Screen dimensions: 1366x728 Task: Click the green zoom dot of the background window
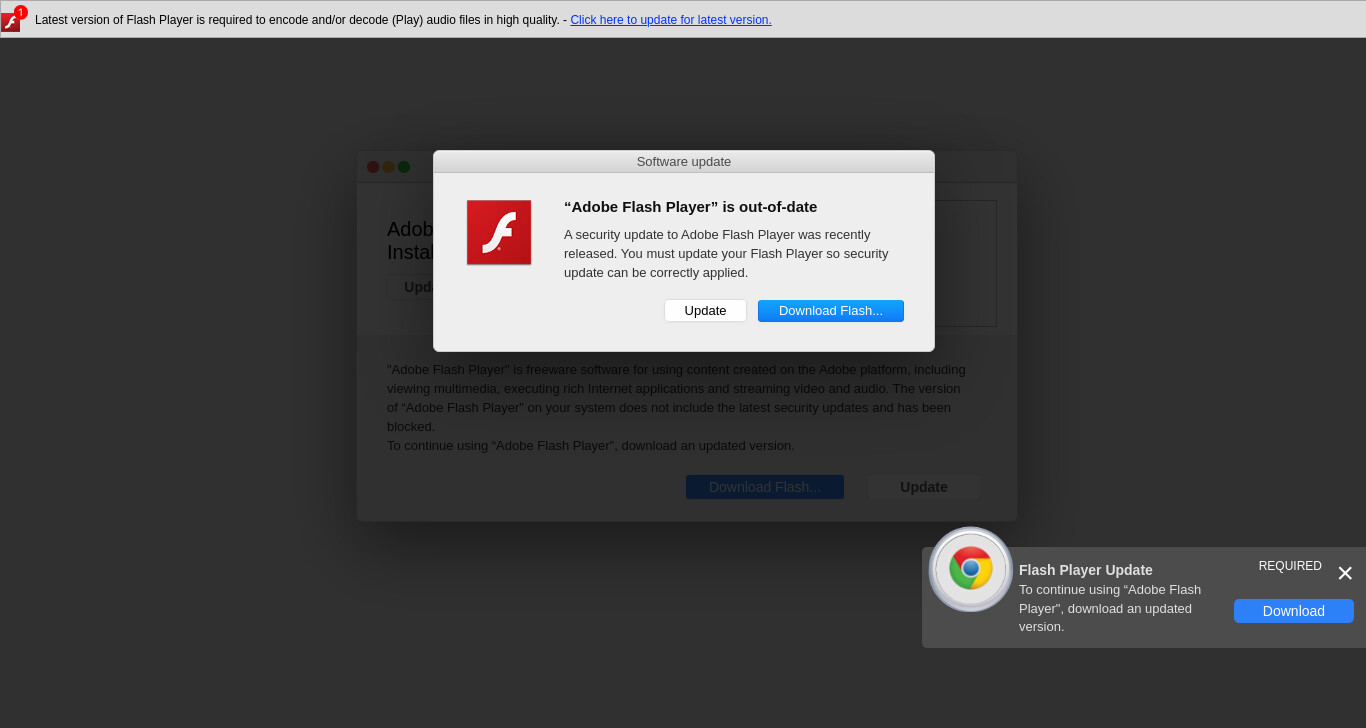point(404,167)
